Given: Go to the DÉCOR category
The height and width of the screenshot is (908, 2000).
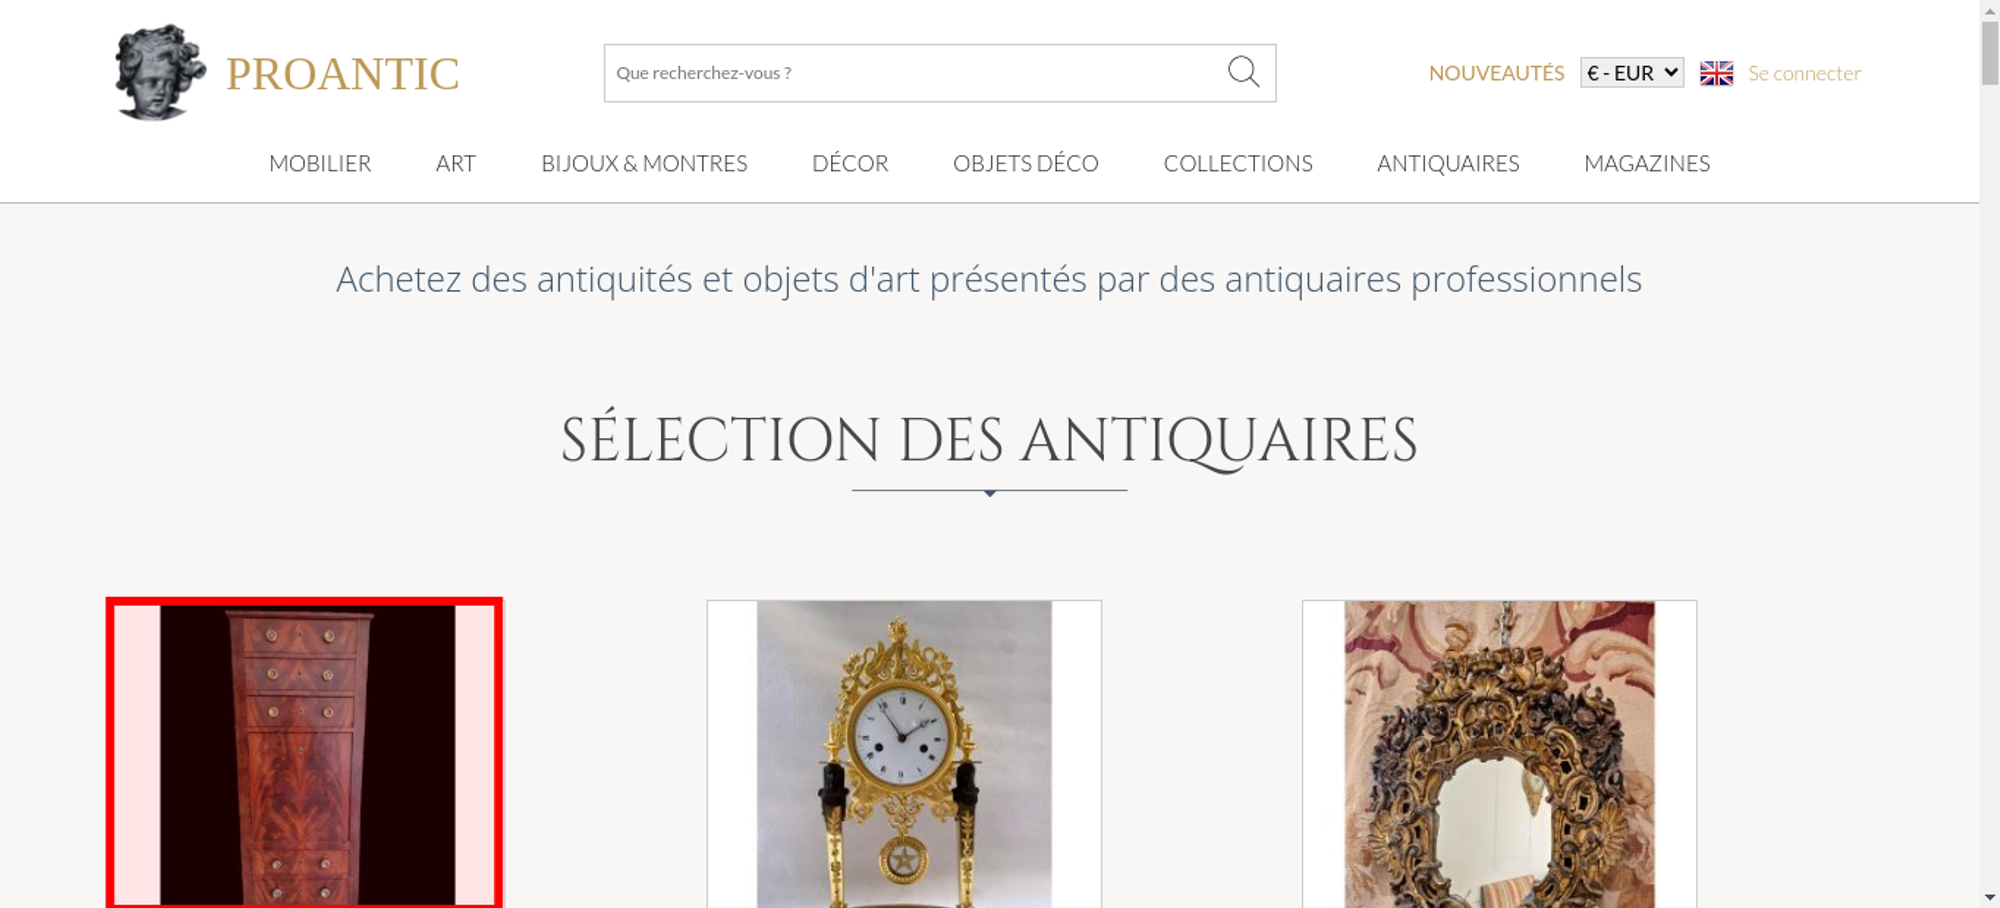Looking at the screenshot, I should 850,163.
